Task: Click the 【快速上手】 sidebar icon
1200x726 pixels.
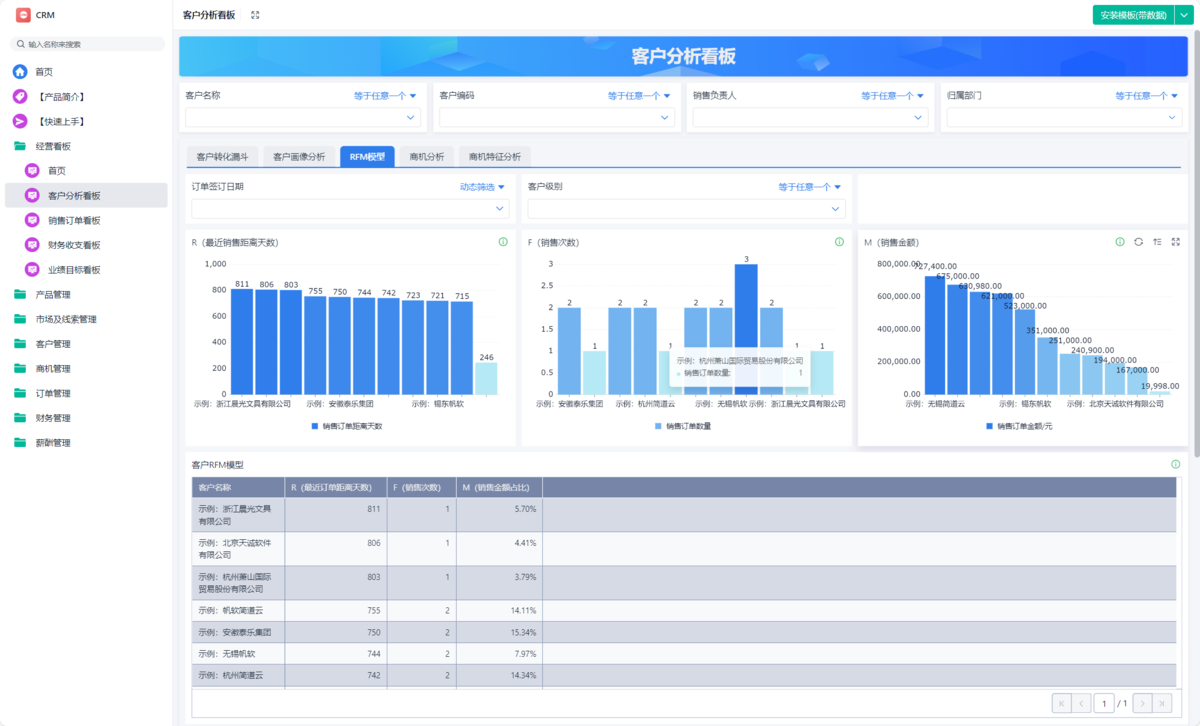Action: [x=20, y=121]
